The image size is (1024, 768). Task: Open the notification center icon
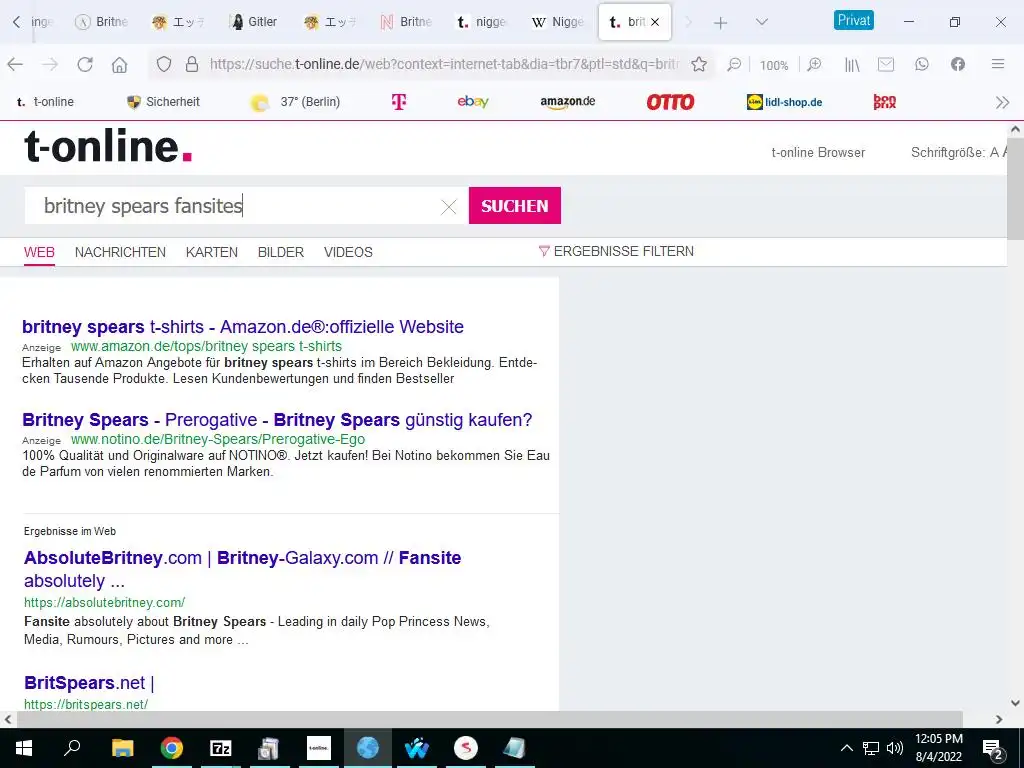tap(993, 749)
